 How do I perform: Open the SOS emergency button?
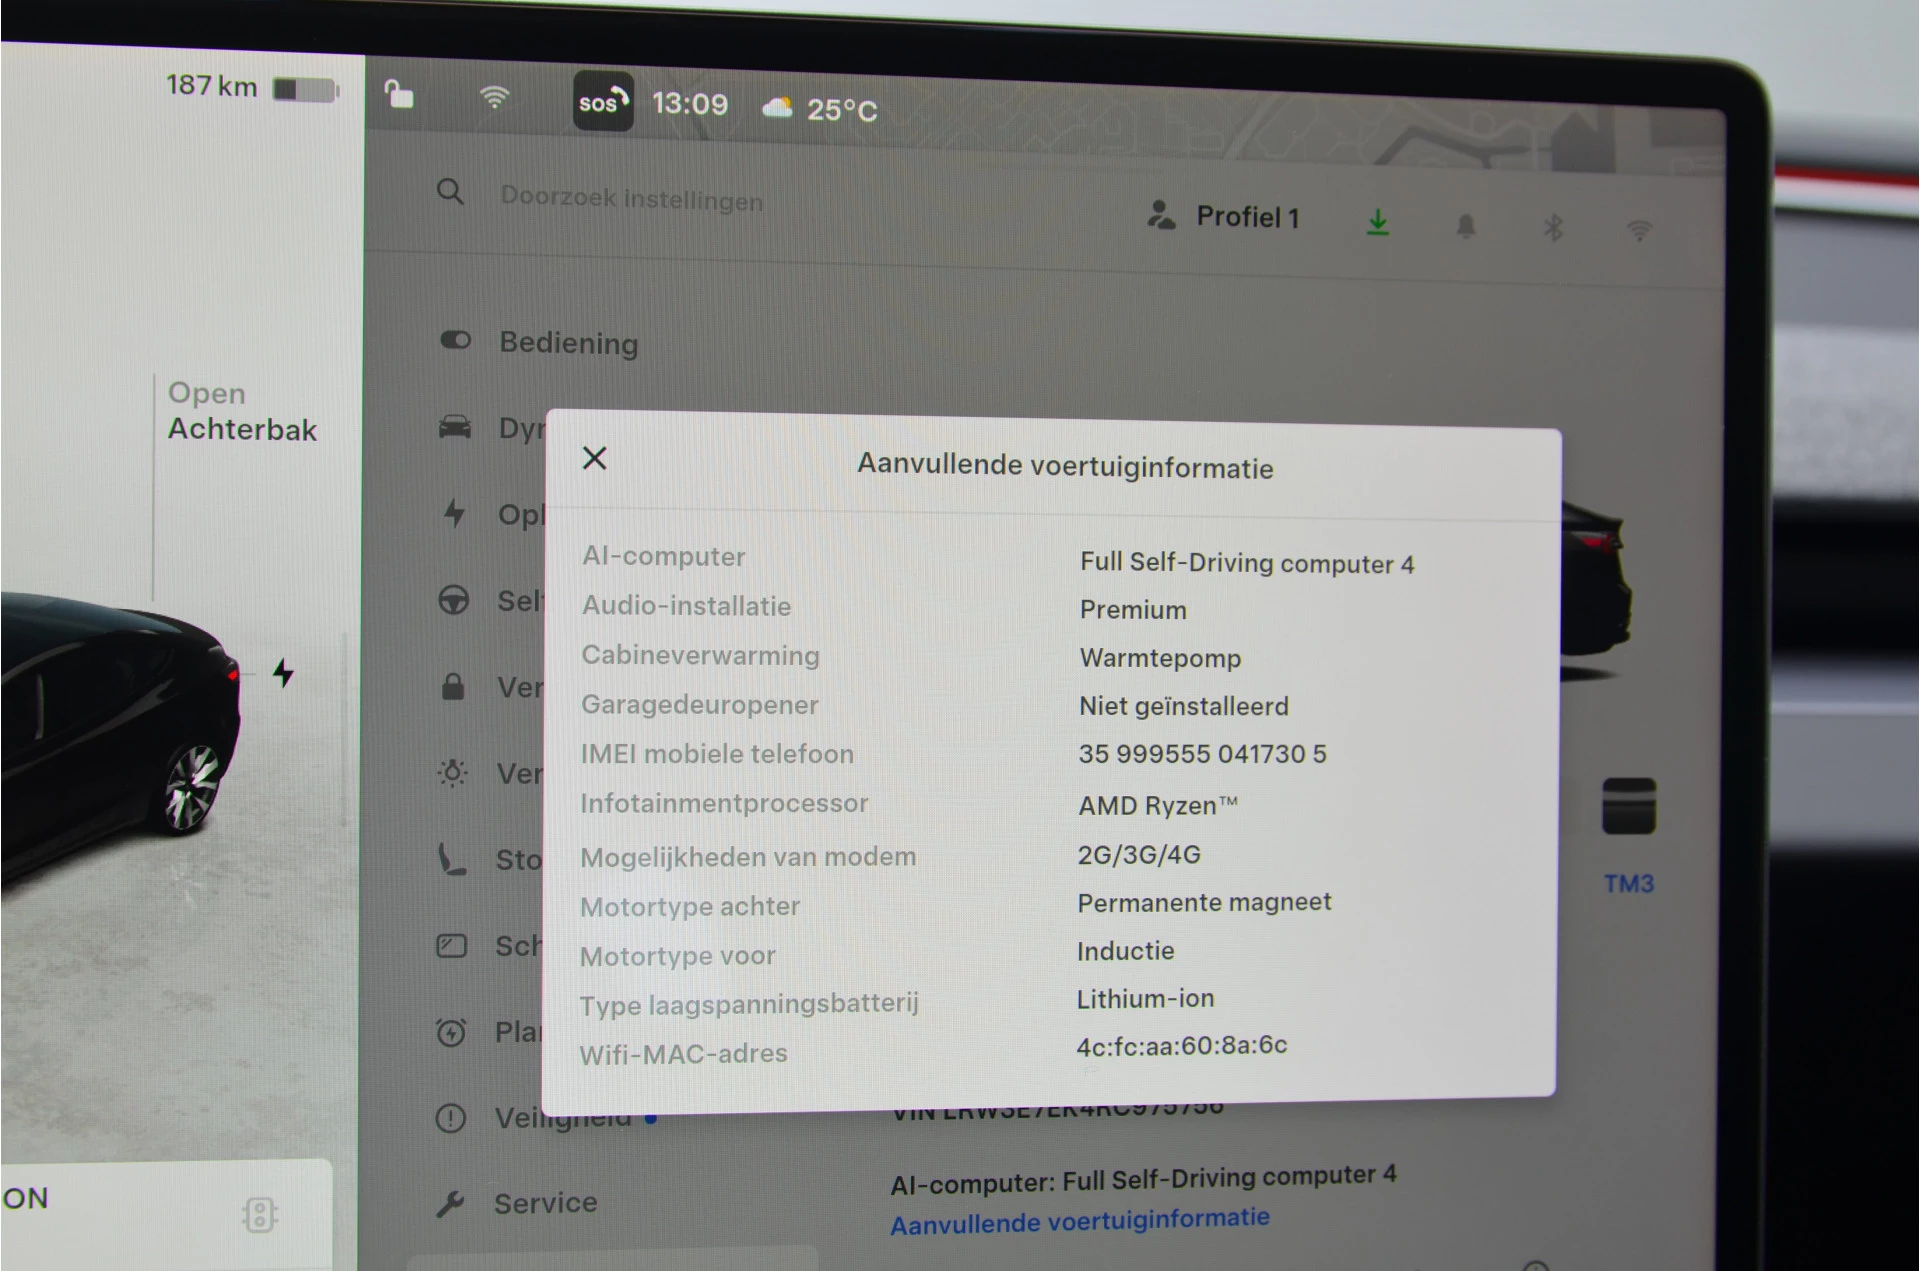coord(603,102)
